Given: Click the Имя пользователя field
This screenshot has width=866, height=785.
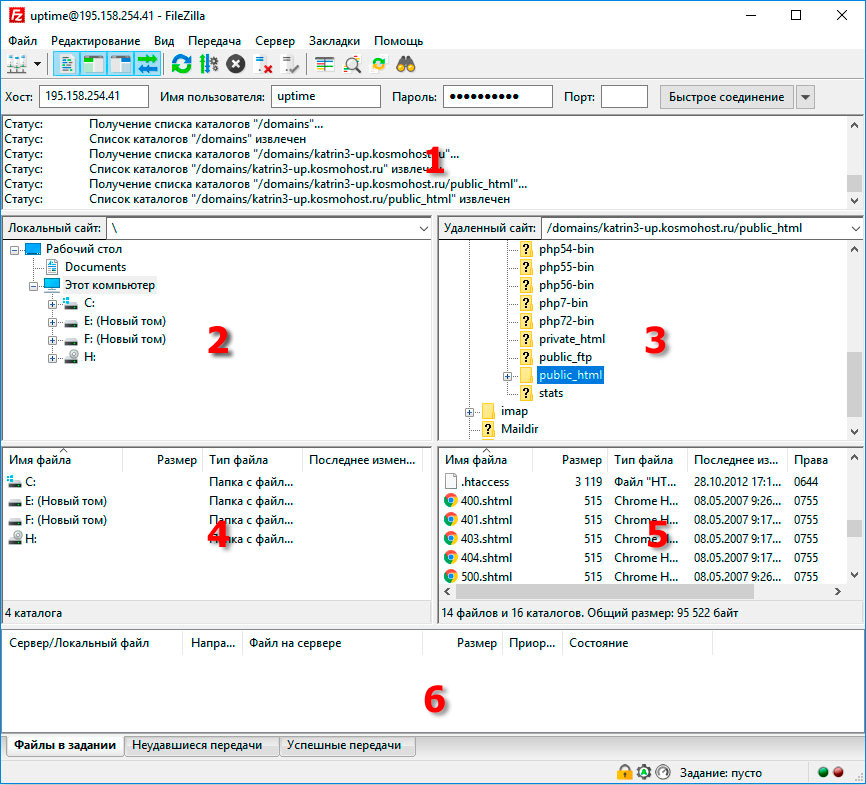Looking at the screenshot, I should tap(326, 96).
